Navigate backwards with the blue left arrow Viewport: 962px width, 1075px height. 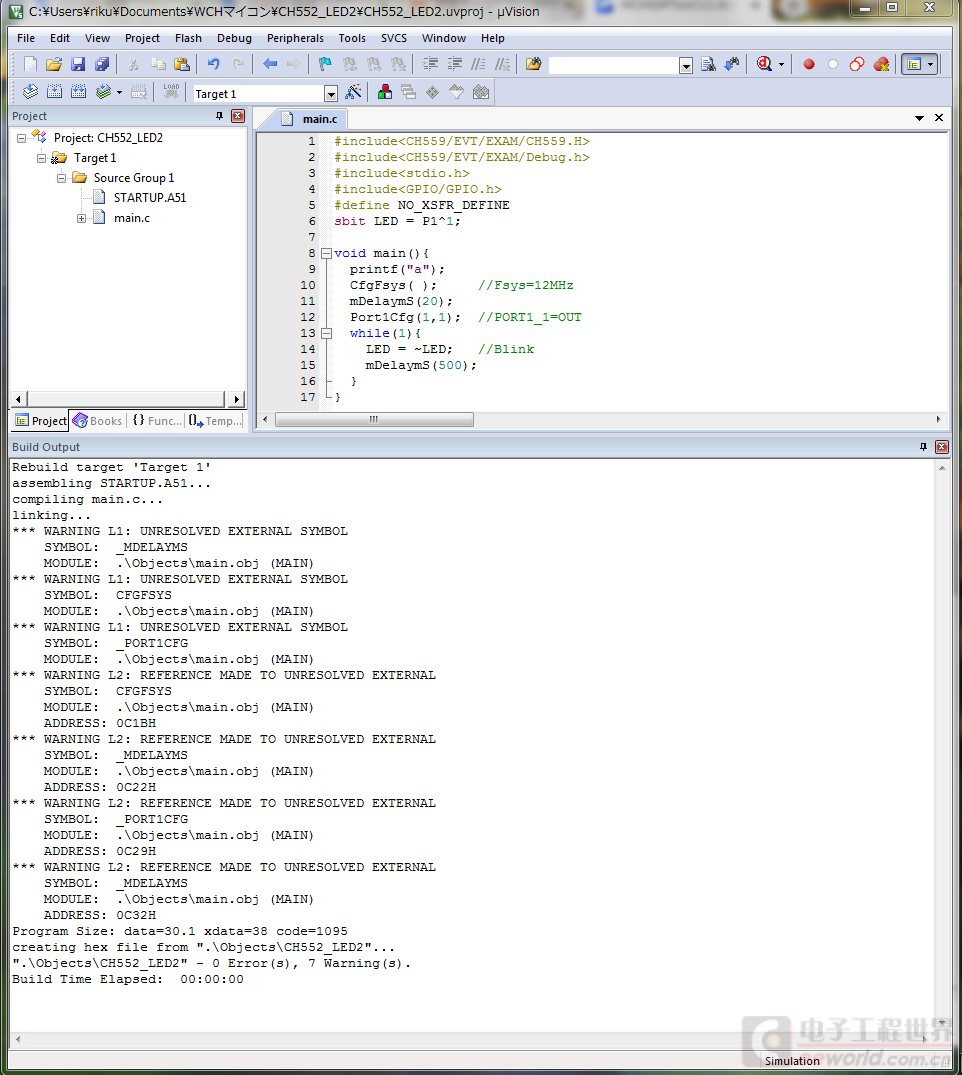click(270, 64)
